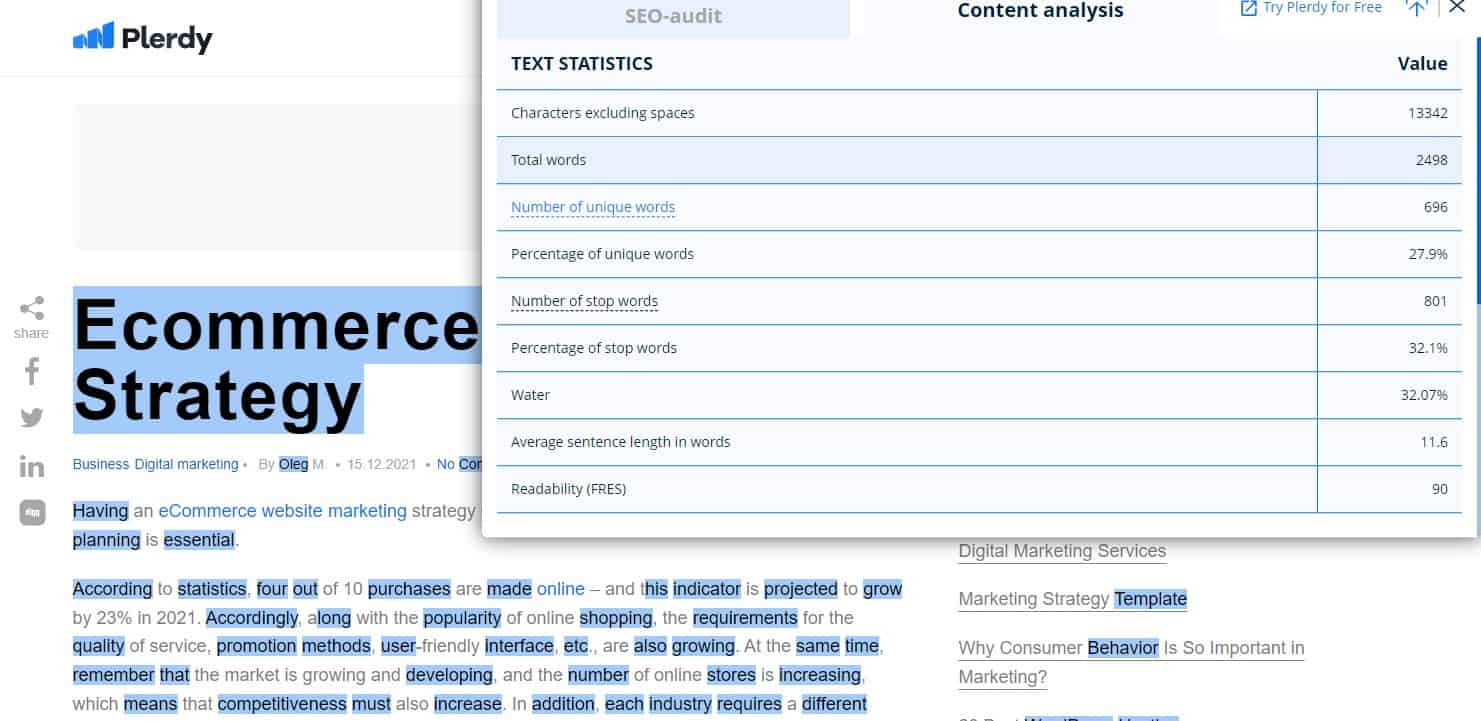Switch to the SEO-audit tab
The height and width of the screenshot is (721, 1481).
(x=673, y=16)
